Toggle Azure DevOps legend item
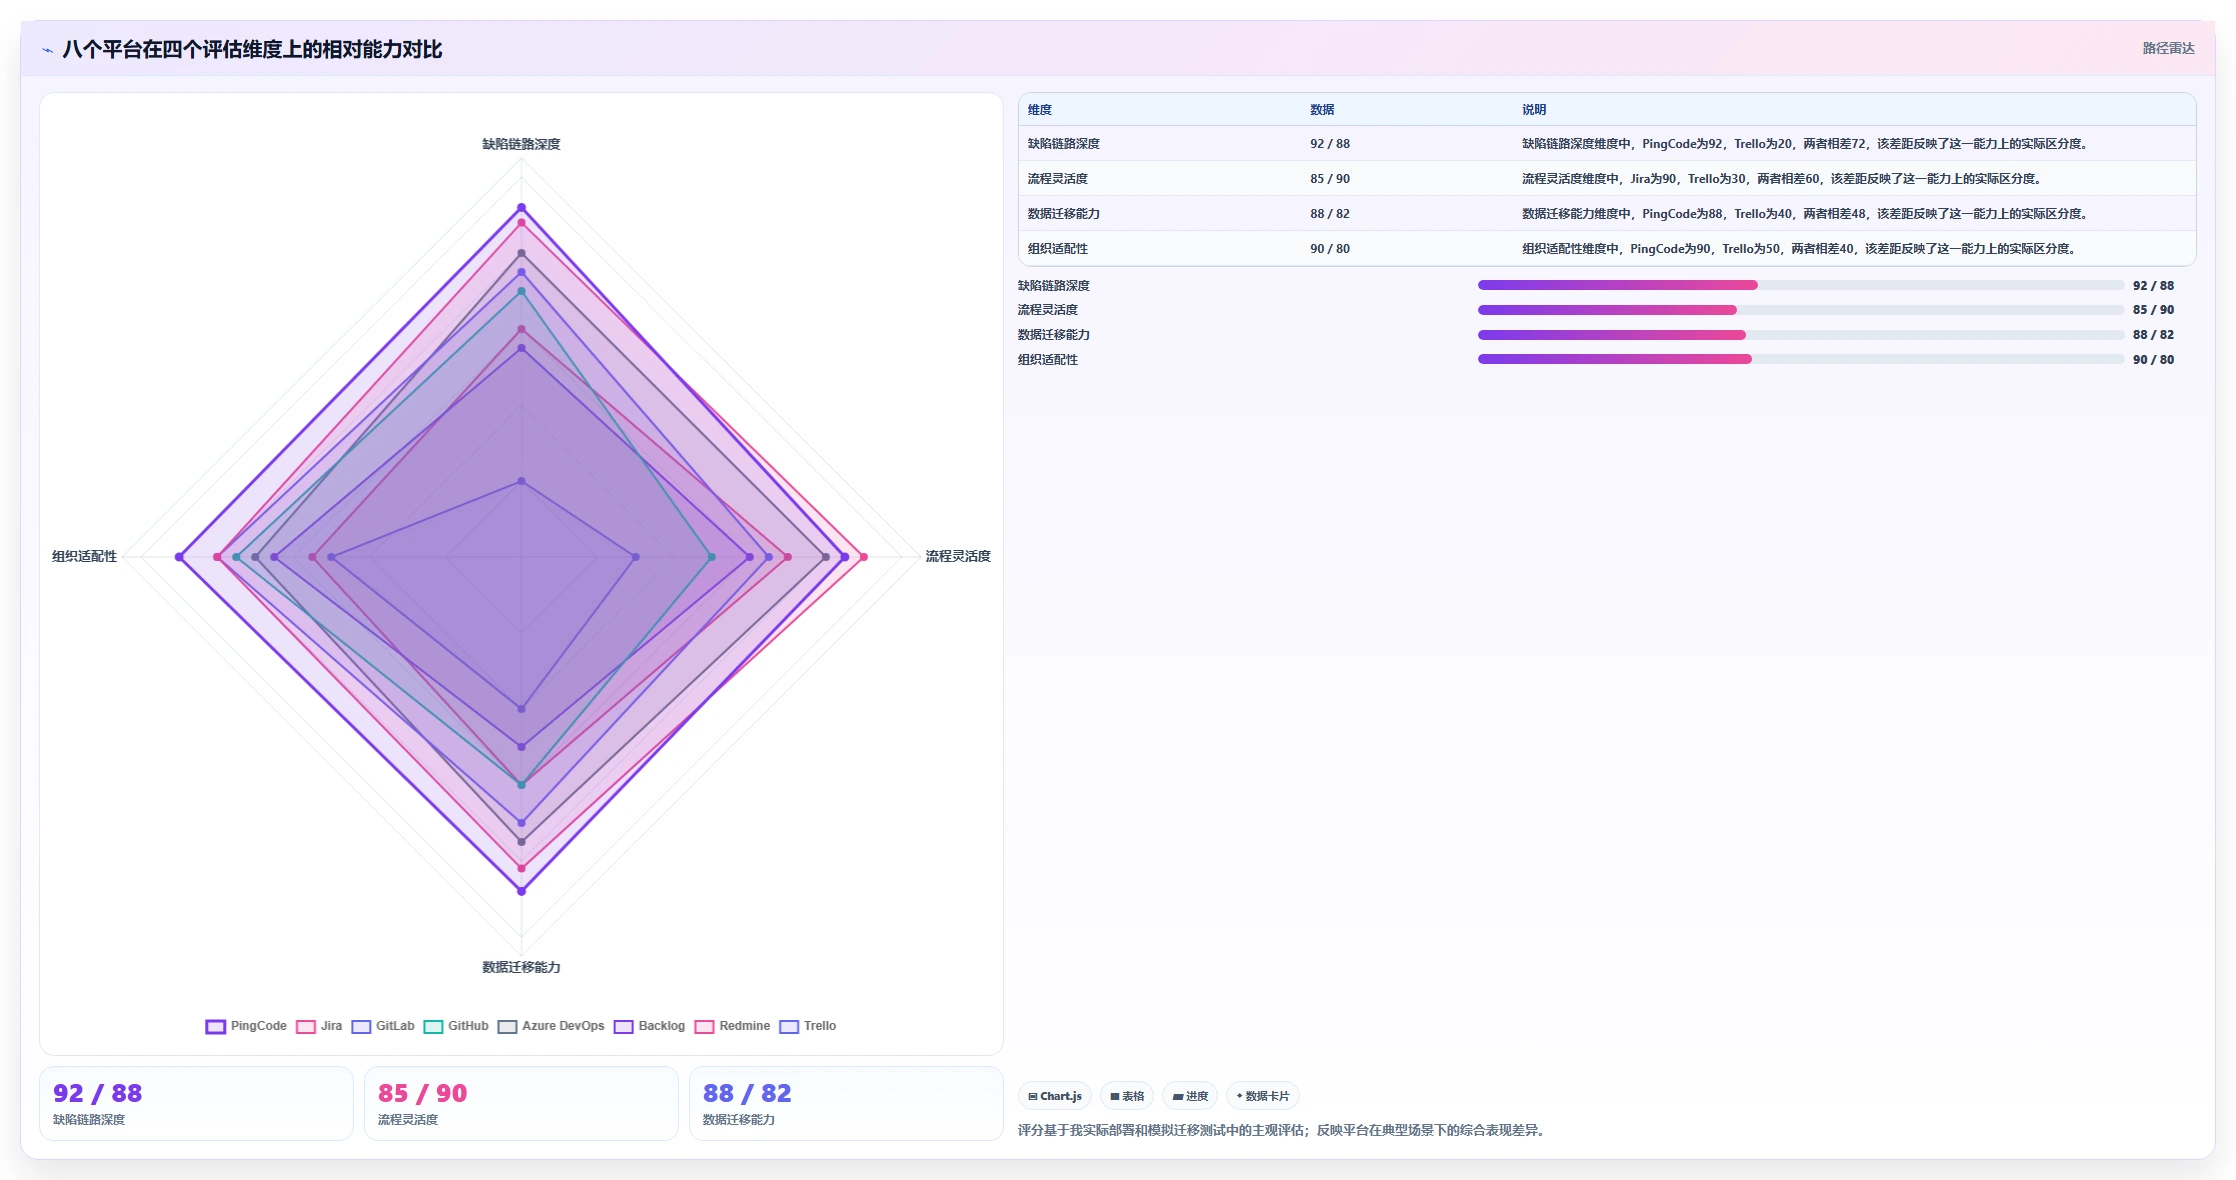The width and height of the screenshot is (2236, 1180). click(551, 1026)
